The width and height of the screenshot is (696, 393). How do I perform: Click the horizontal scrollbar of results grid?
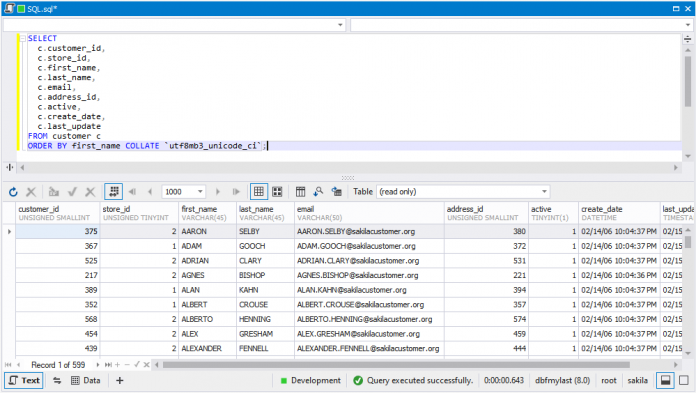[396, 365]
